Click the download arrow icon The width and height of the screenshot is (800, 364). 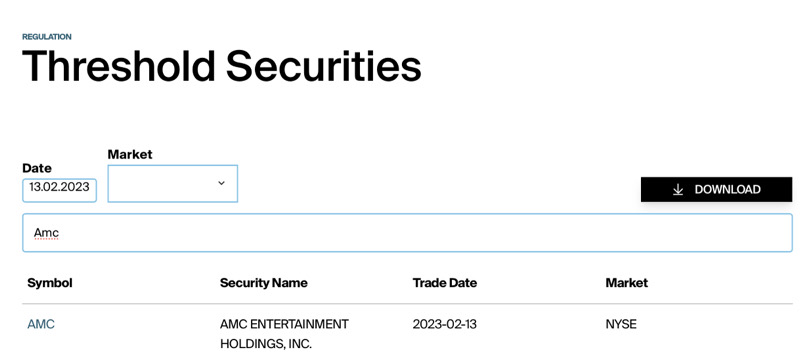click(678, 189)
